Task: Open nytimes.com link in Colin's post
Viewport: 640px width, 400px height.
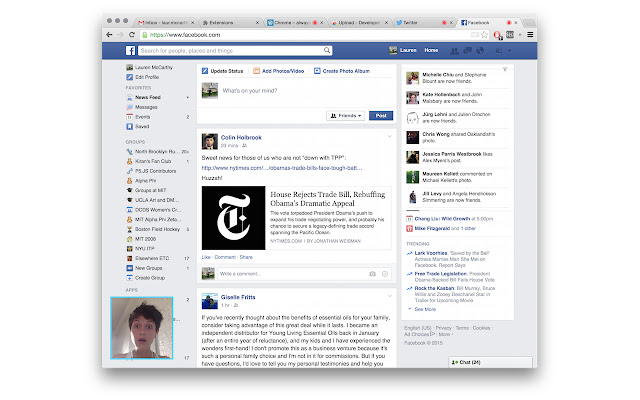Action: tap(282, 168)
